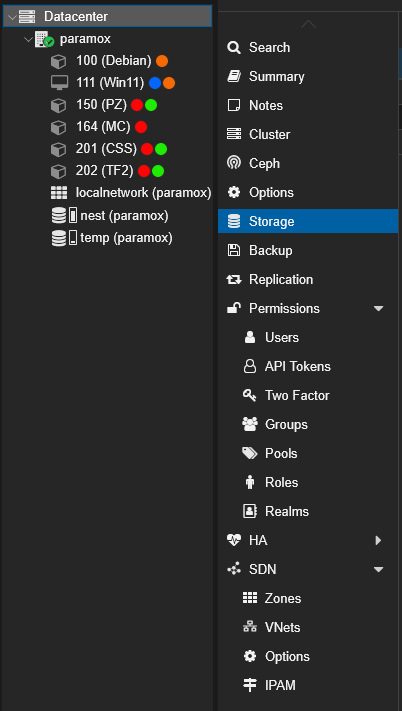This screenshot has width=402, height=711.
Task: Click the up chevron above the menu
Action: click(x=308, y=24)
